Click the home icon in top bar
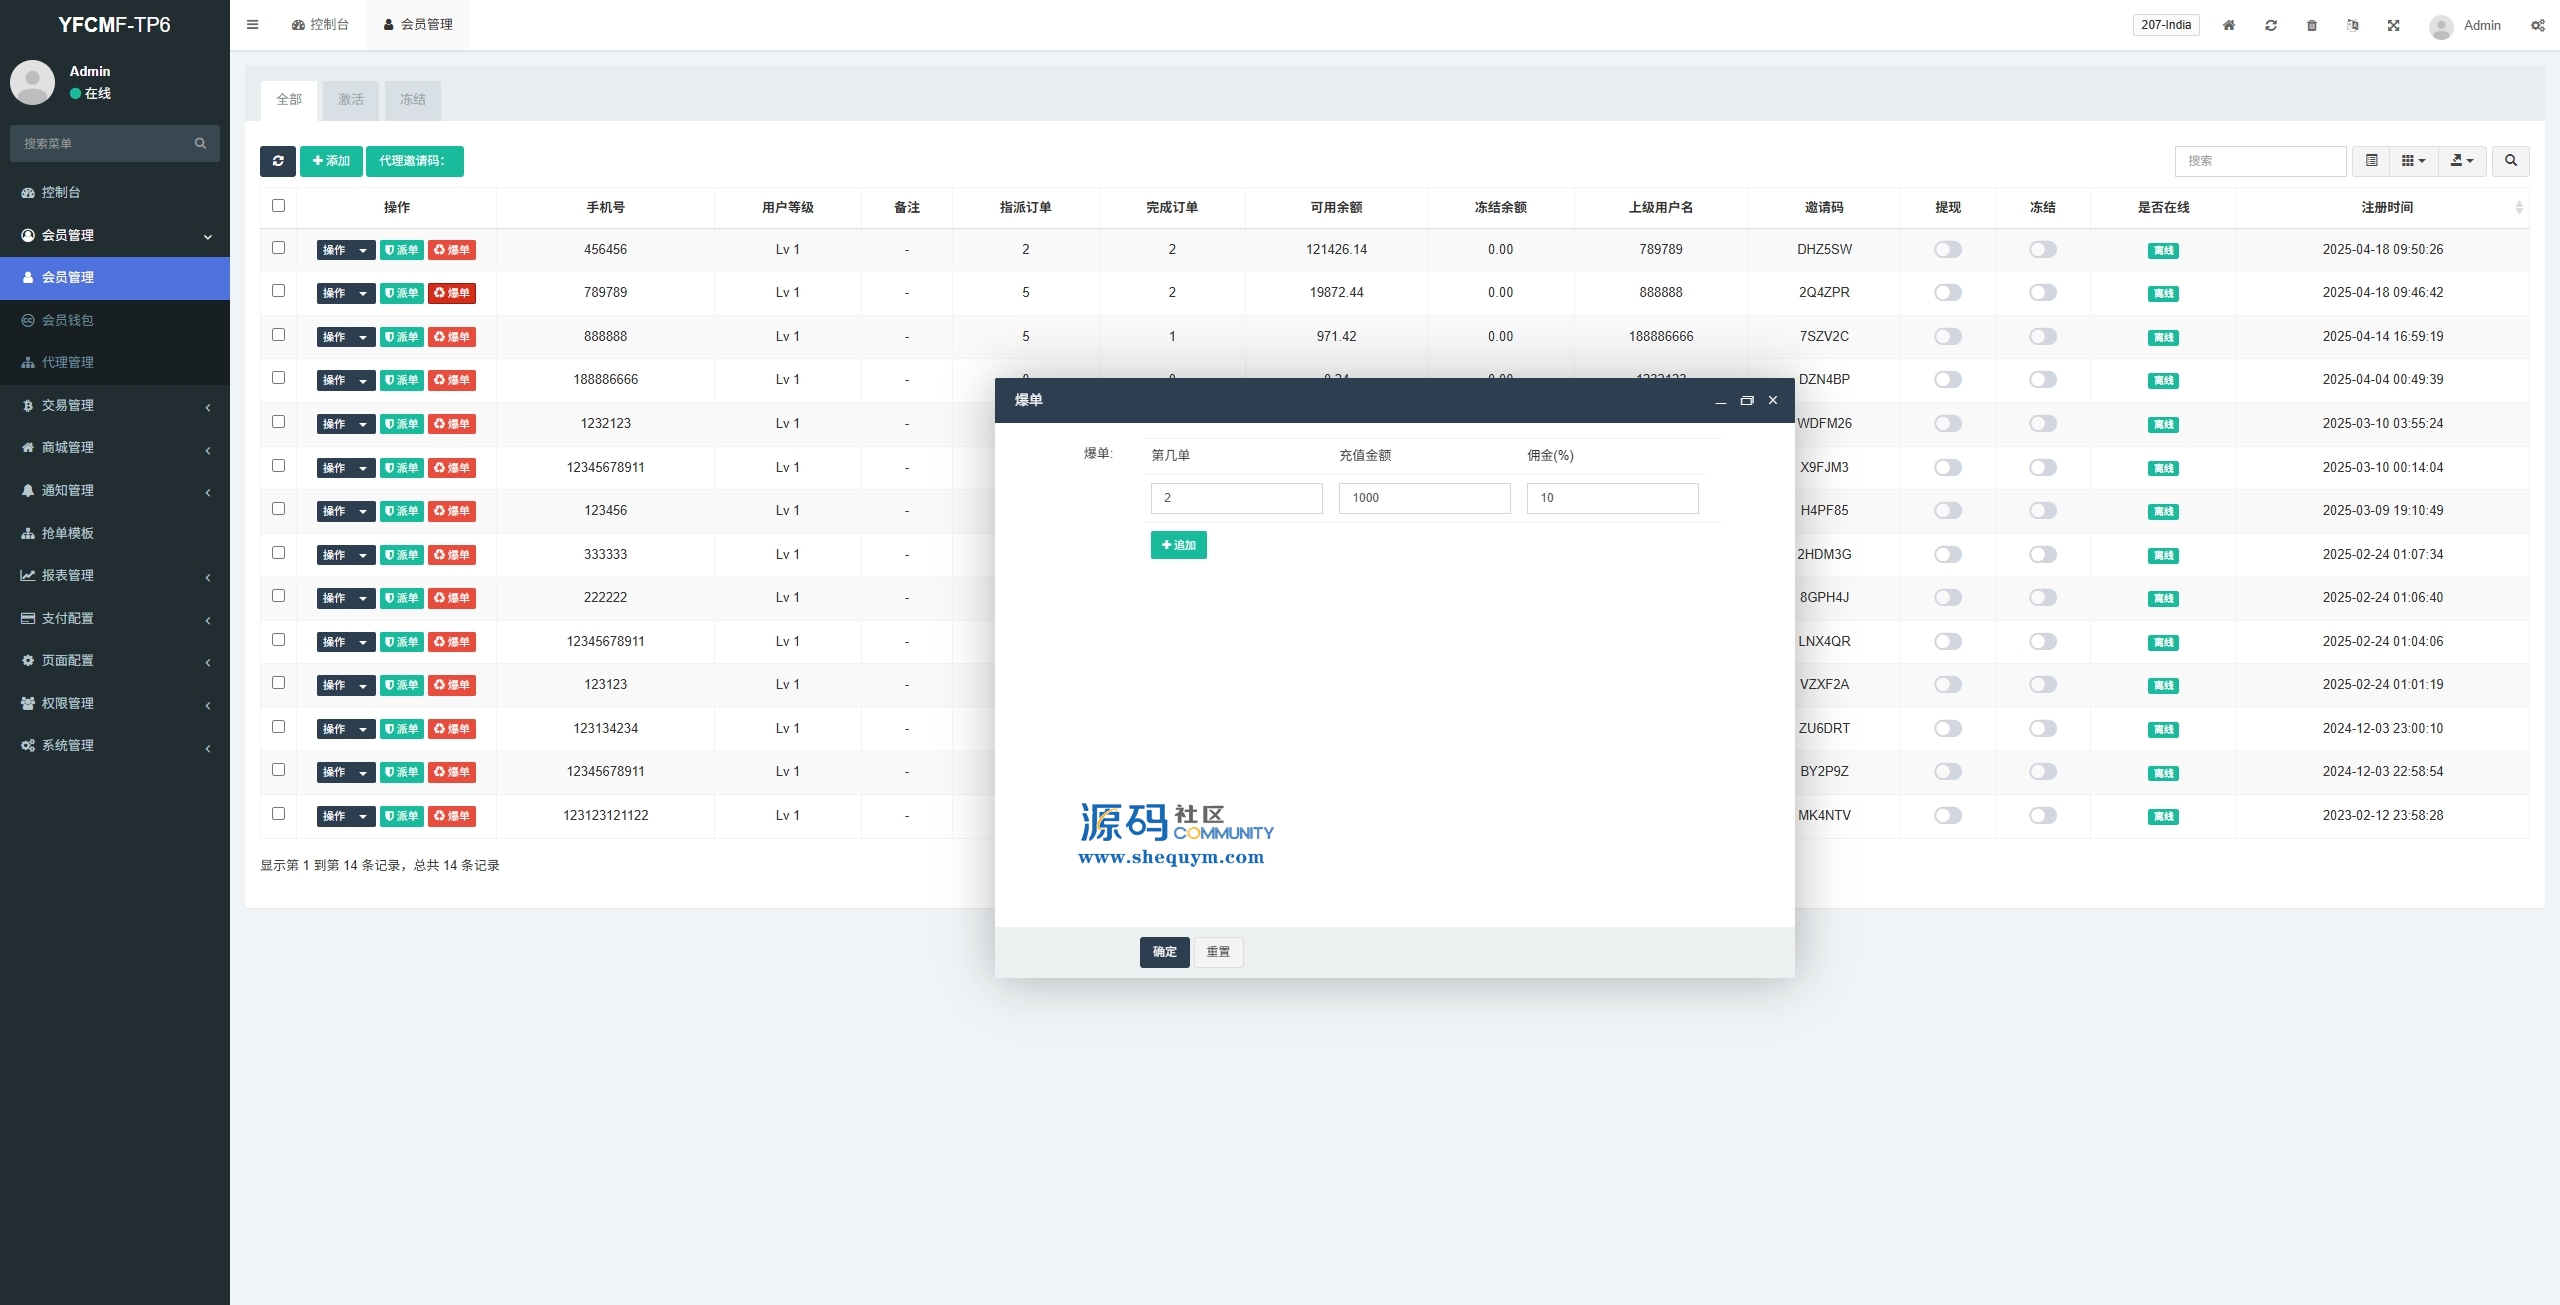The height and width of the screenshot is (1305, 2560). coord(2229,26)
